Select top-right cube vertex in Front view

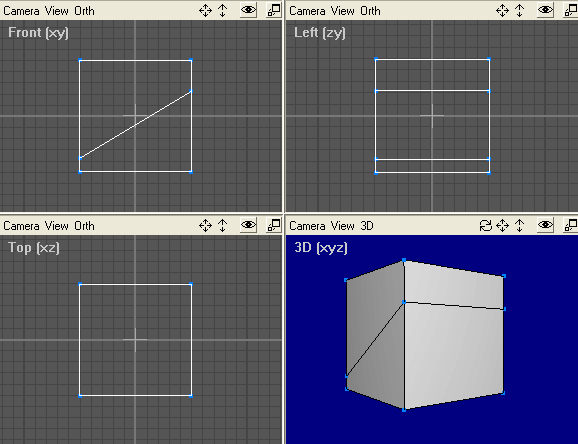coord(191,60)
